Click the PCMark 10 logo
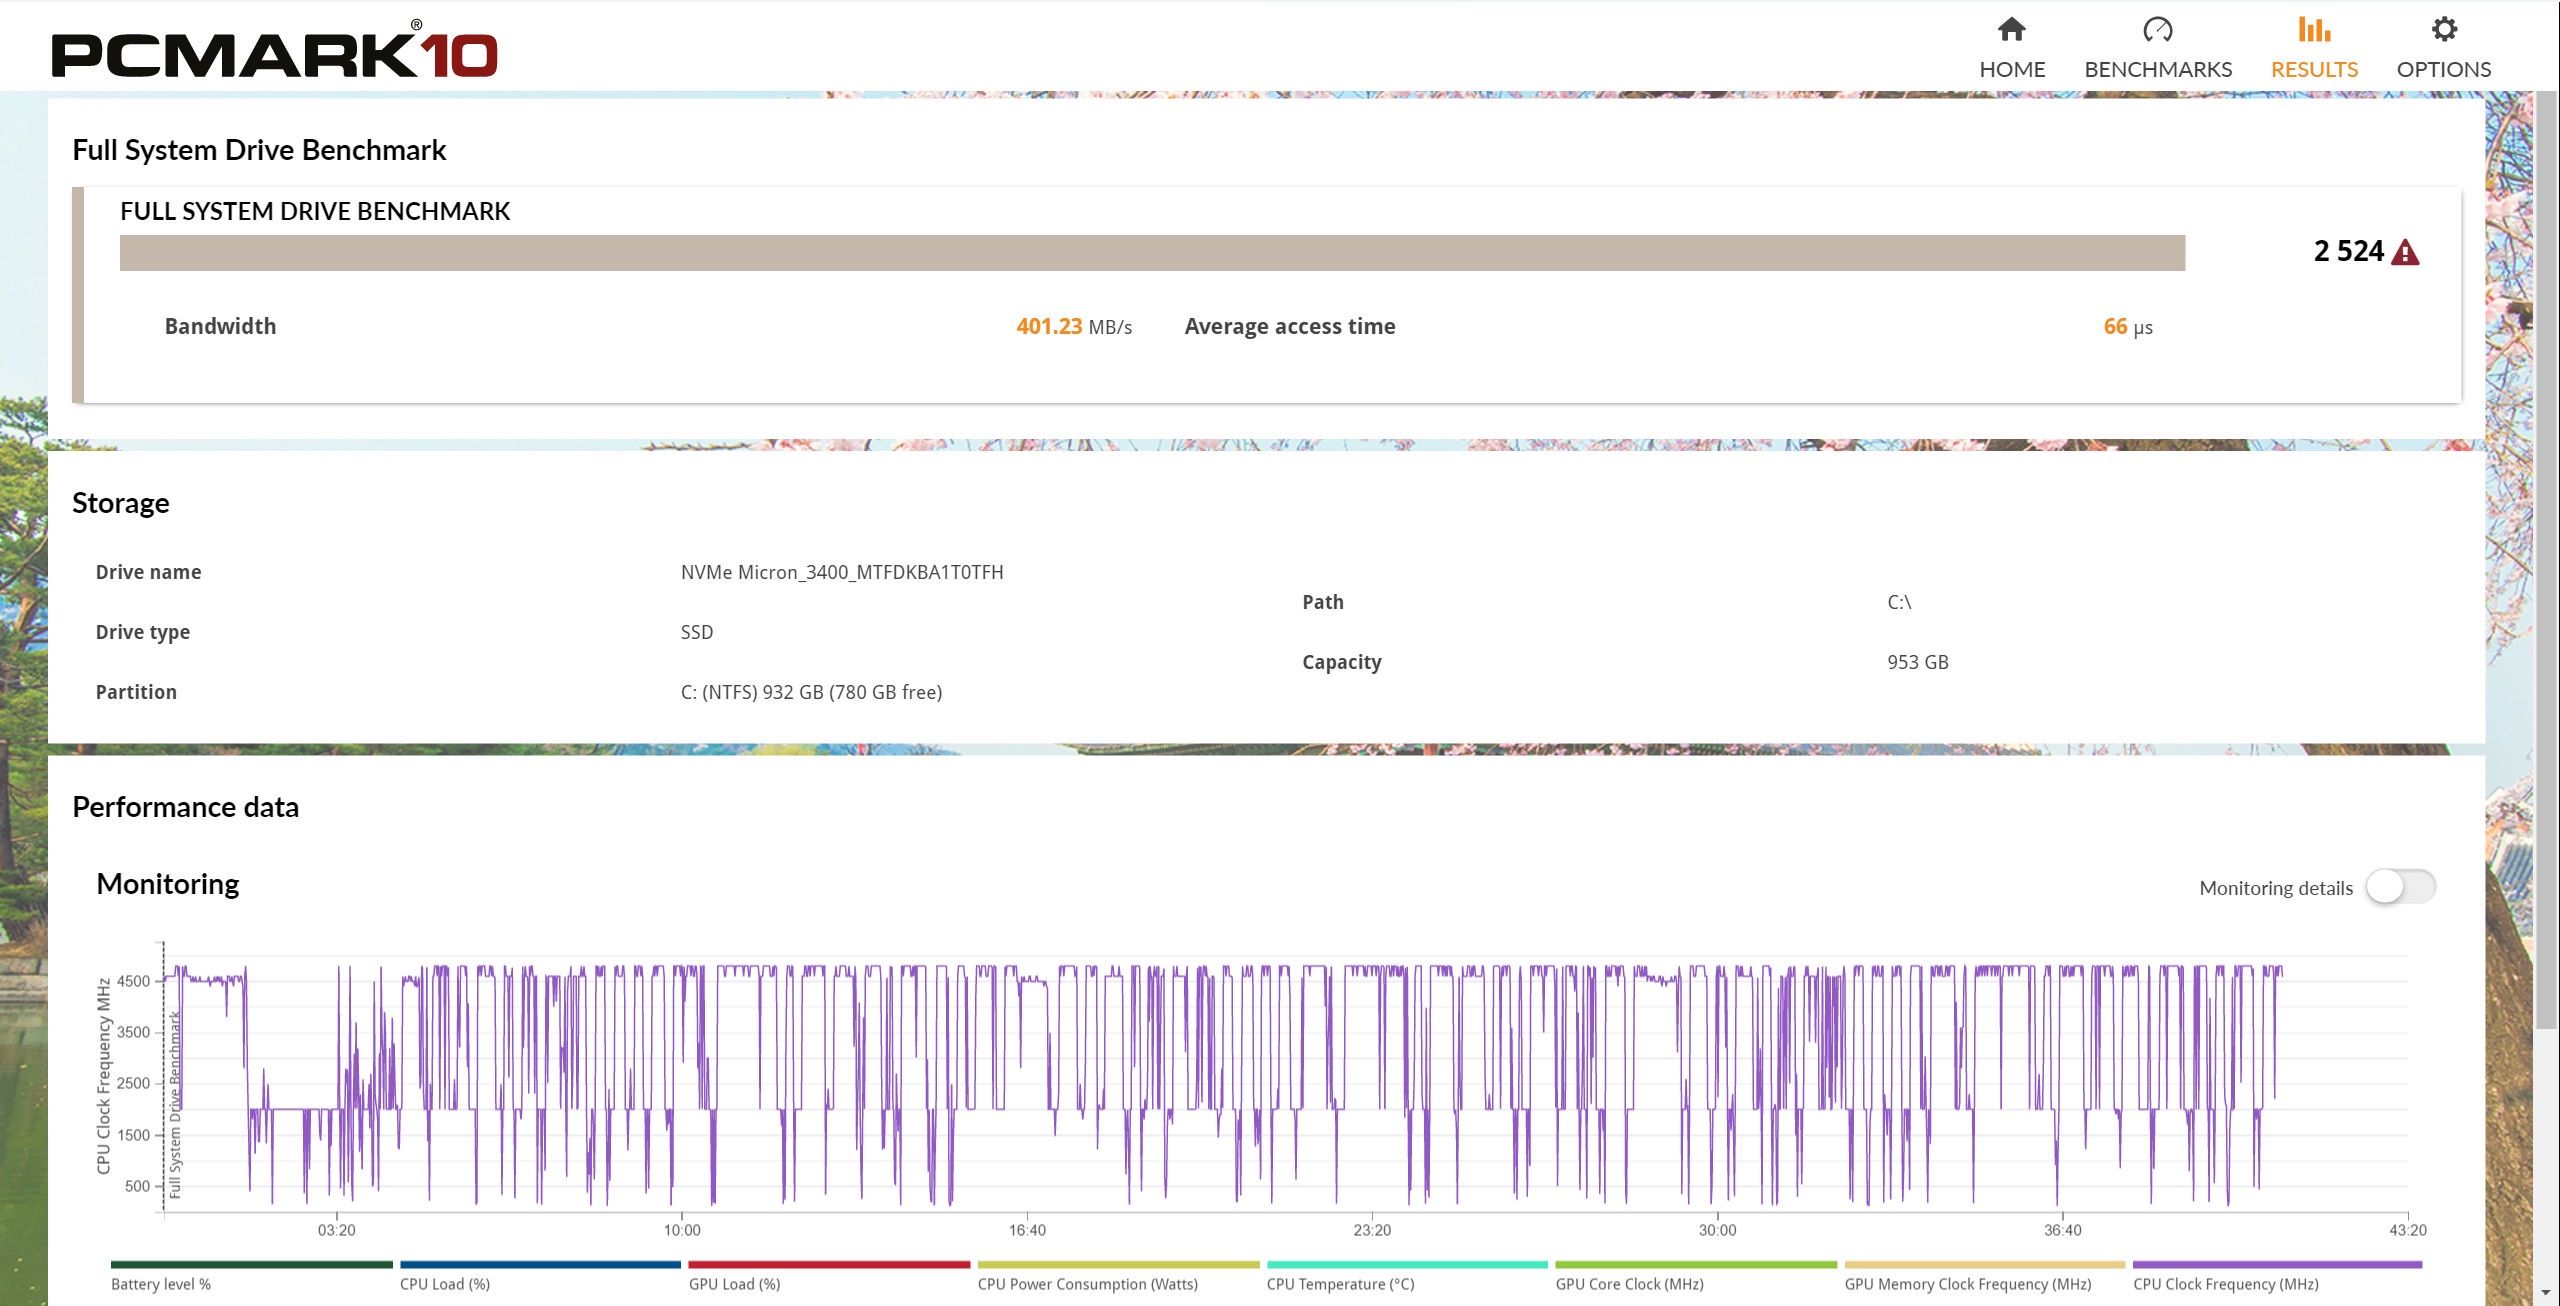This screenshot has height=1306, width=2560. [275, 51]
